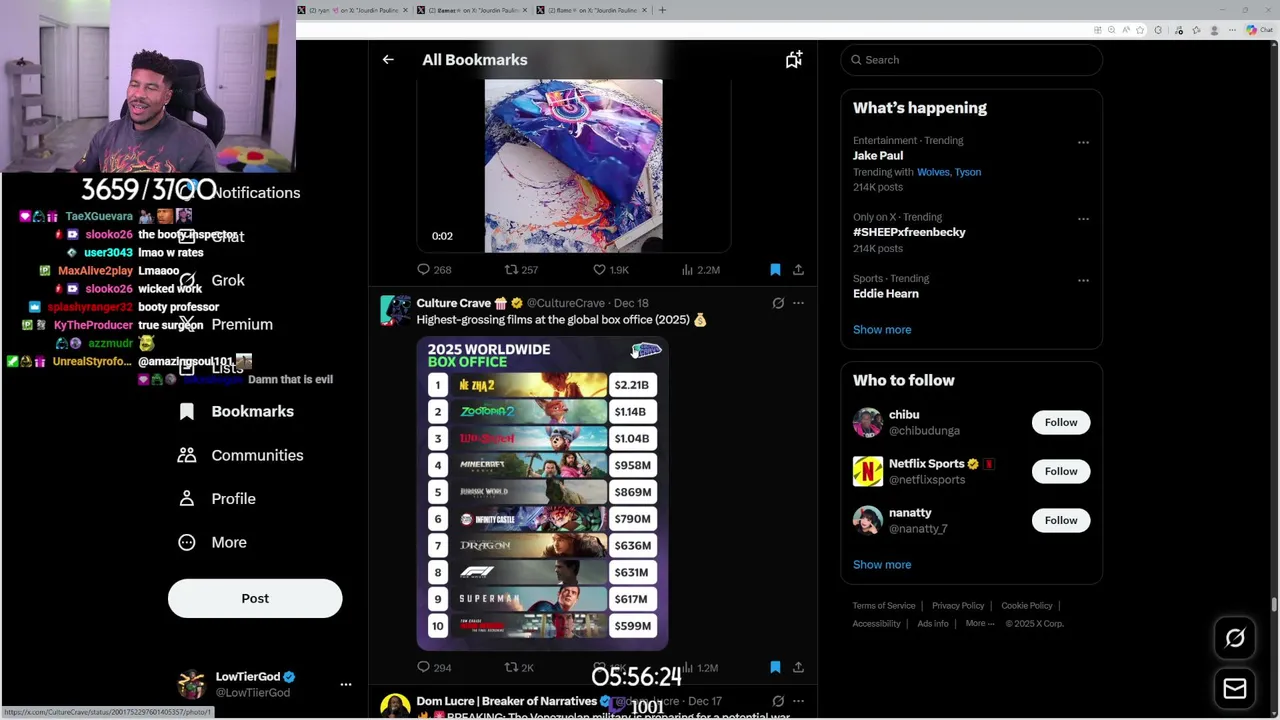Open more options for Eddie Hearn trend

click(x=1083, y=281)
